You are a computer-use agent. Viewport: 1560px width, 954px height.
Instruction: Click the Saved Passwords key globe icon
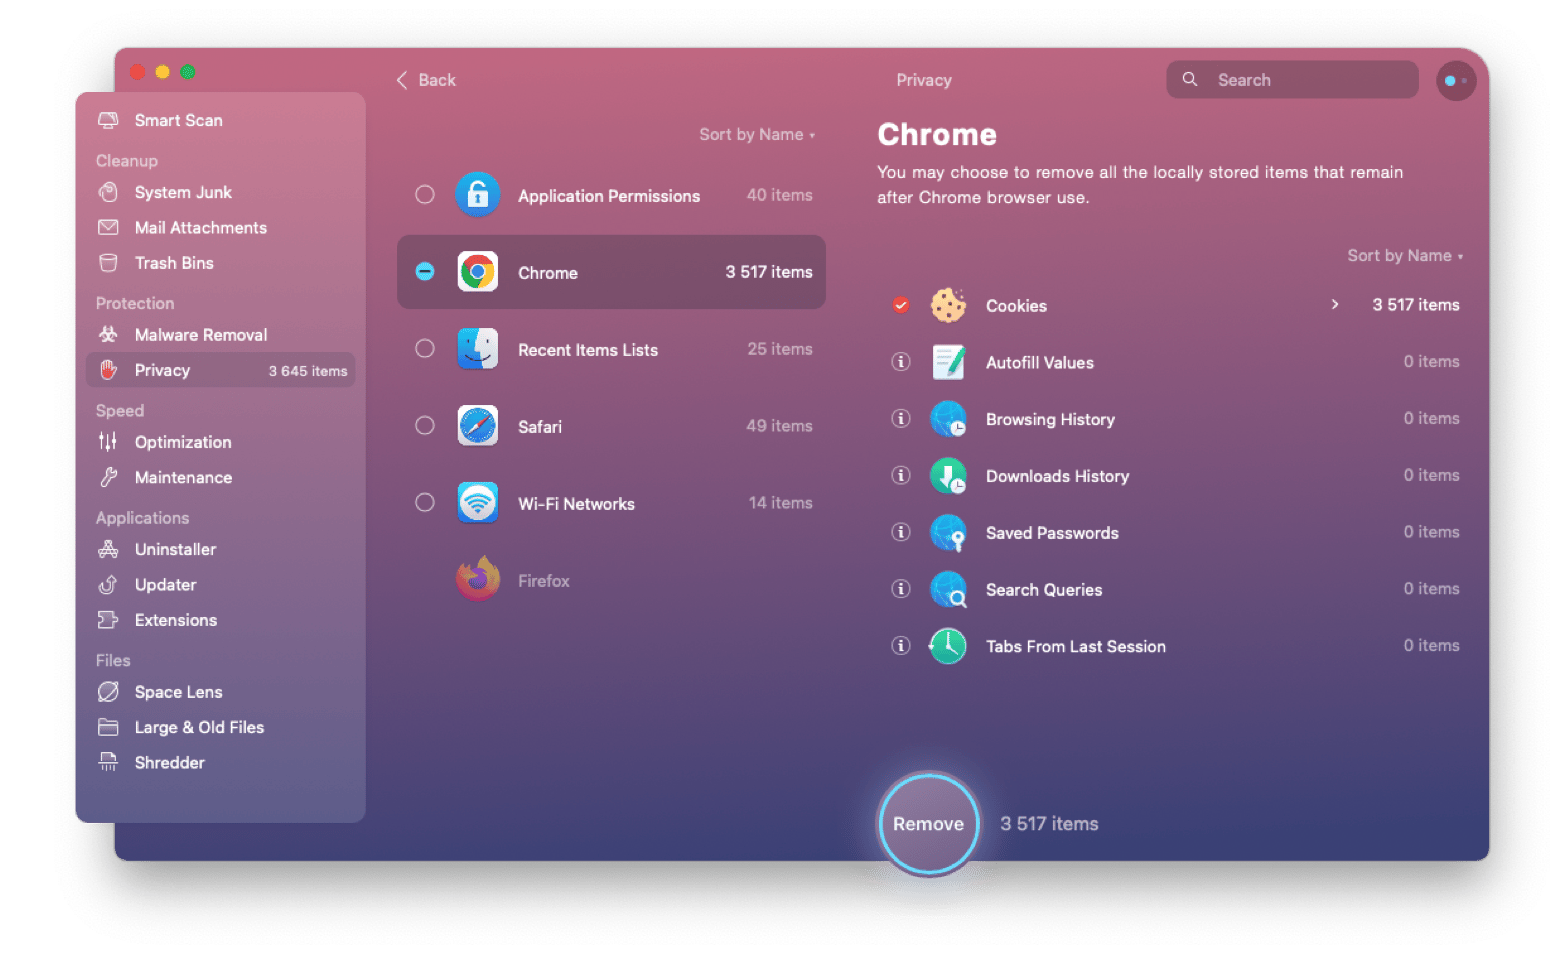click(948, 533)
